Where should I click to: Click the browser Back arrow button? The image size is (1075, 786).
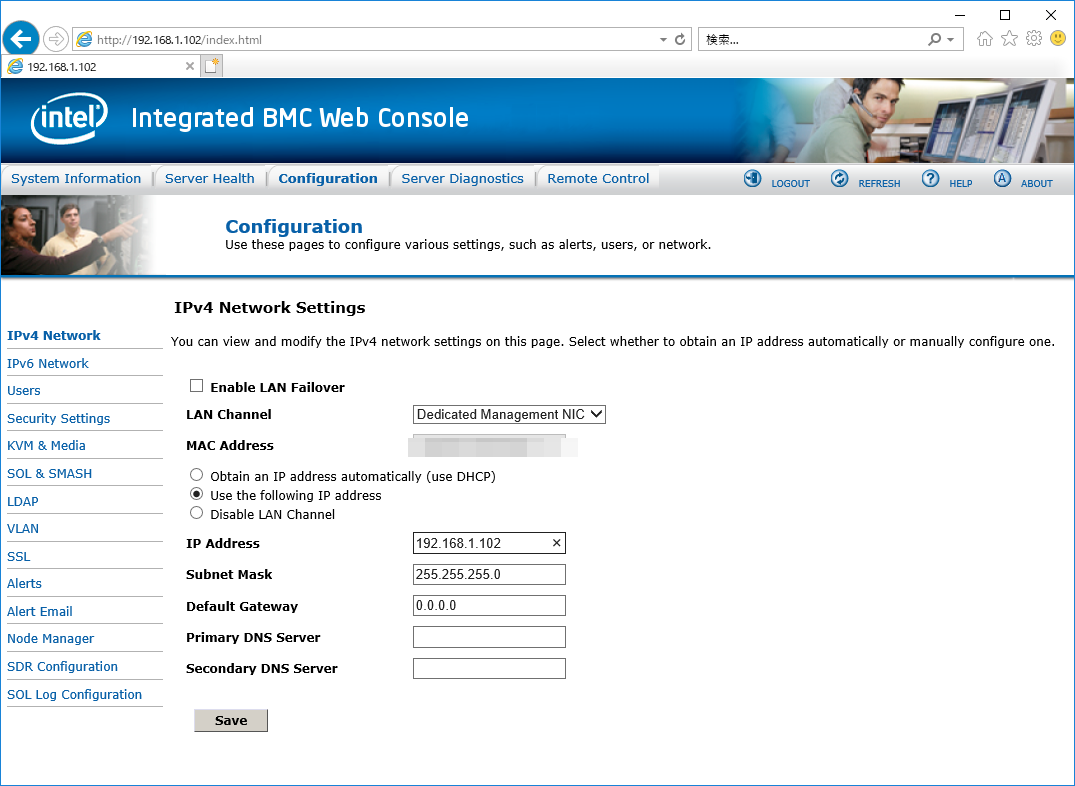pos(21,39)
